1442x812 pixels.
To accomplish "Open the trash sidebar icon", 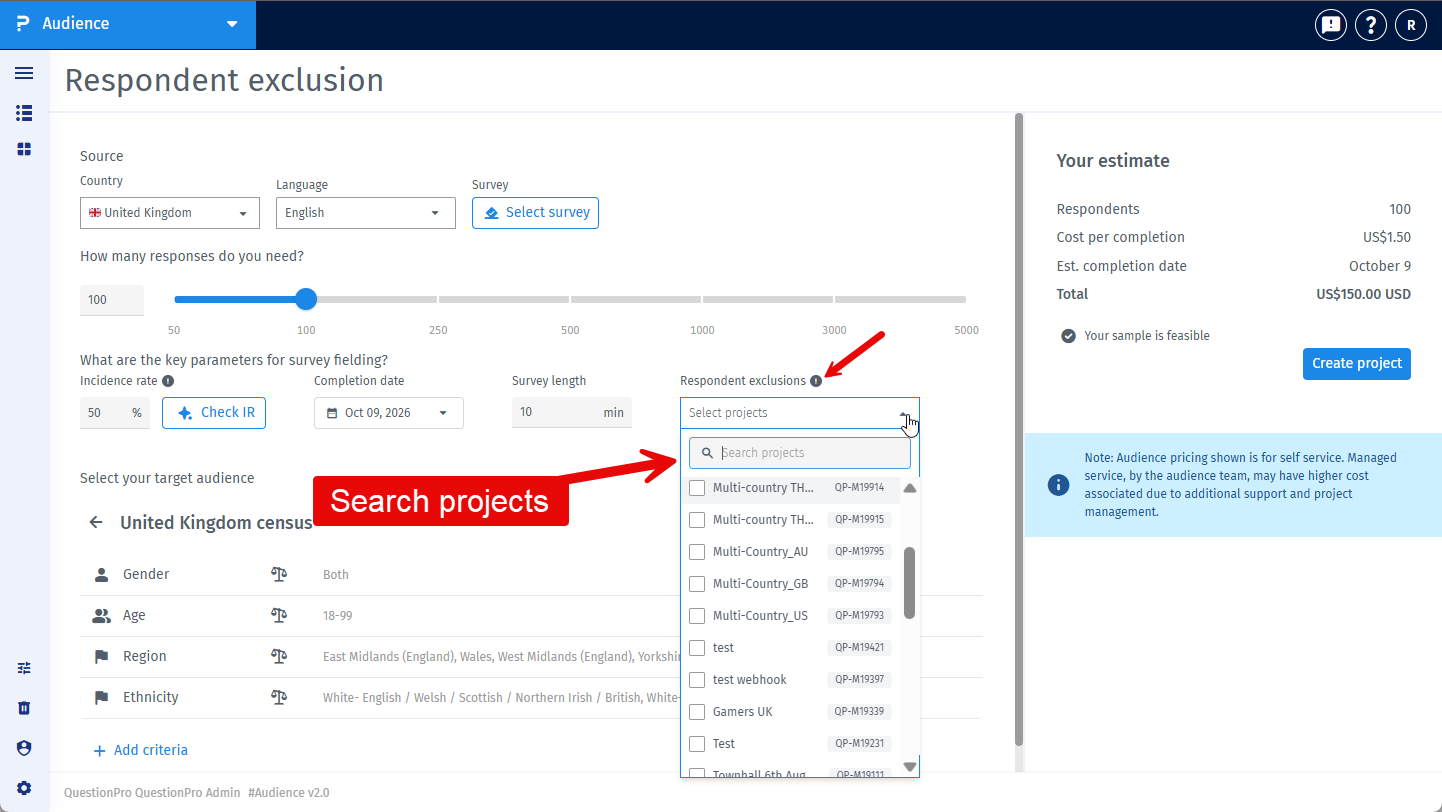I will (24, 708).
